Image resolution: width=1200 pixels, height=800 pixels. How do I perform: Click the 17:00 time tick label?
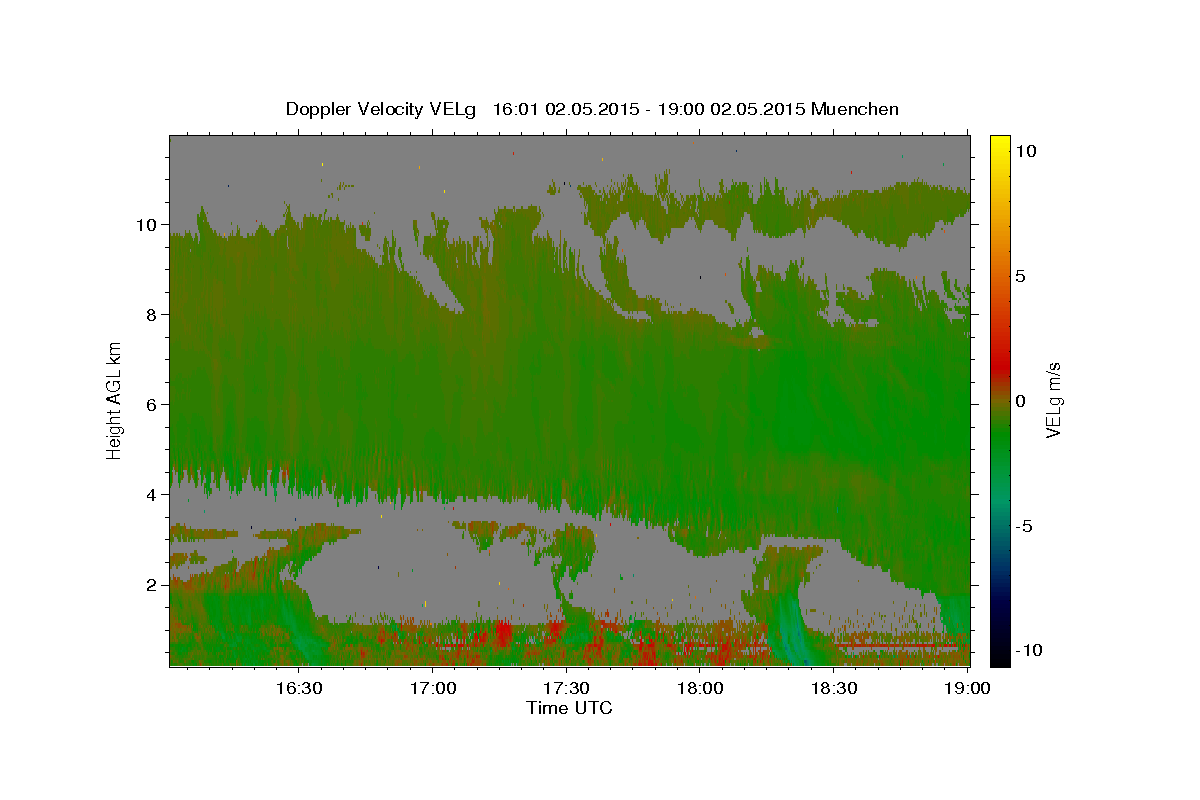(432, 688)
